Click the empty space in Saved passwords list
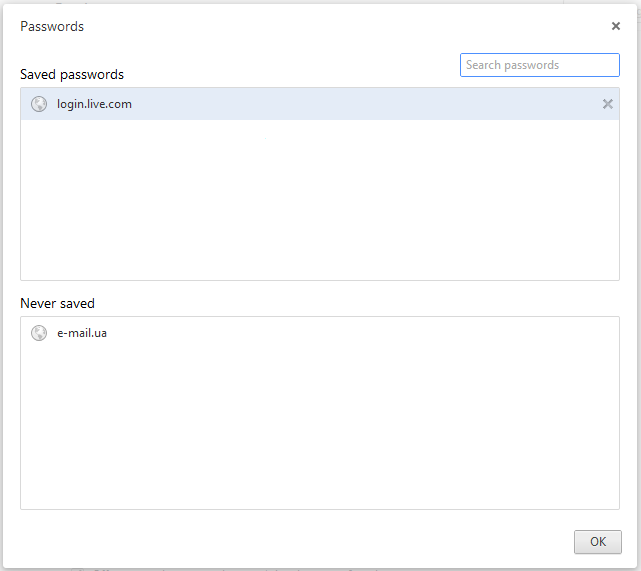 320,200
